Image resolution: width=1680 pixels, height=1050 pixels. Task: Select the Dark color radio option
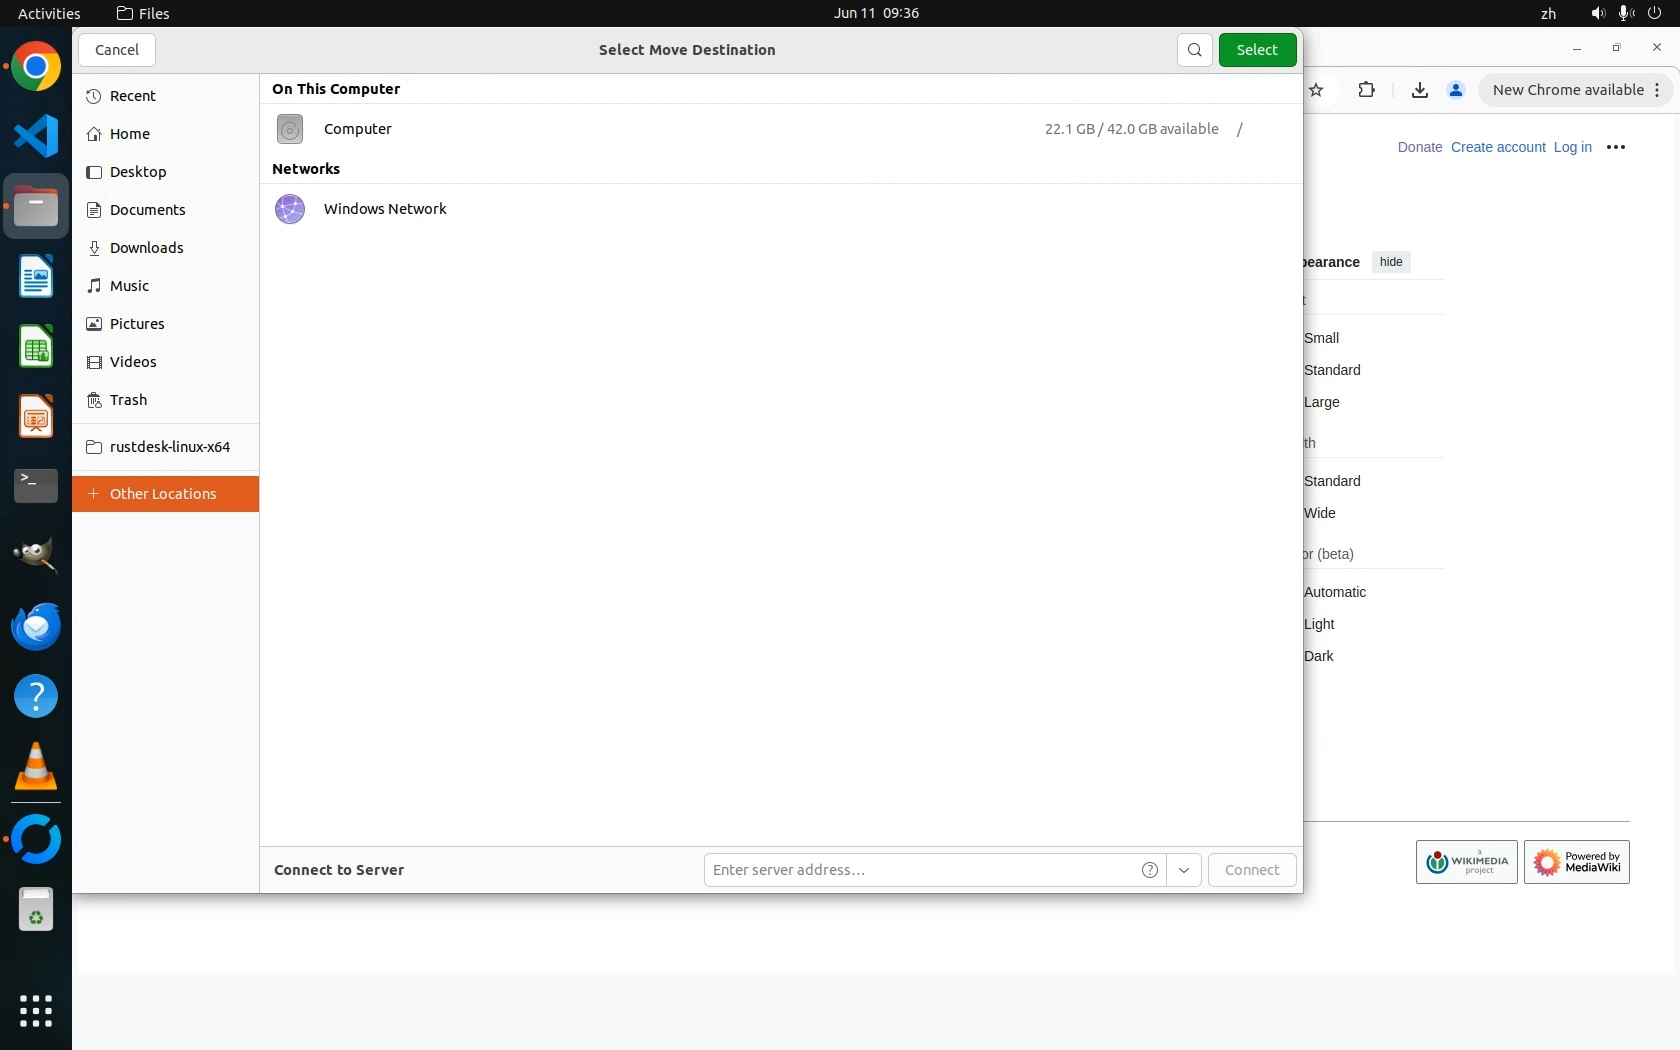pyautogui.click(x=1318, y=656)
